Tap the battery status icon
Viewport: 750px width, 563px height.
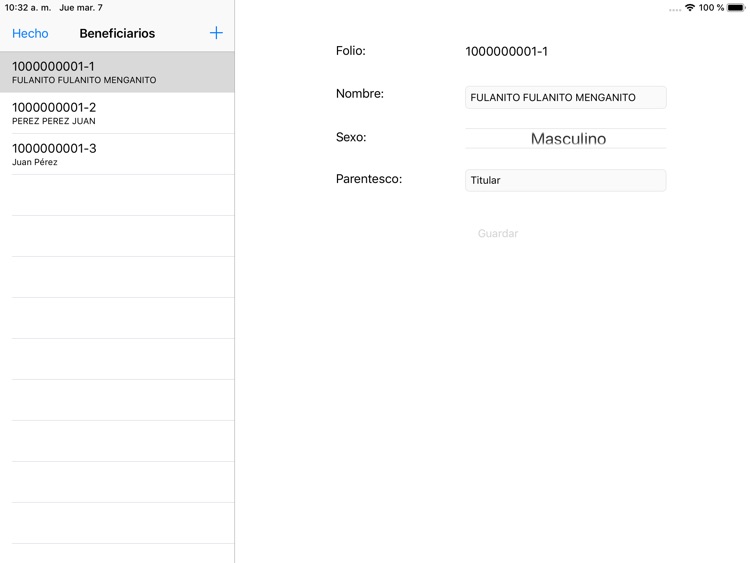point(736,8)
